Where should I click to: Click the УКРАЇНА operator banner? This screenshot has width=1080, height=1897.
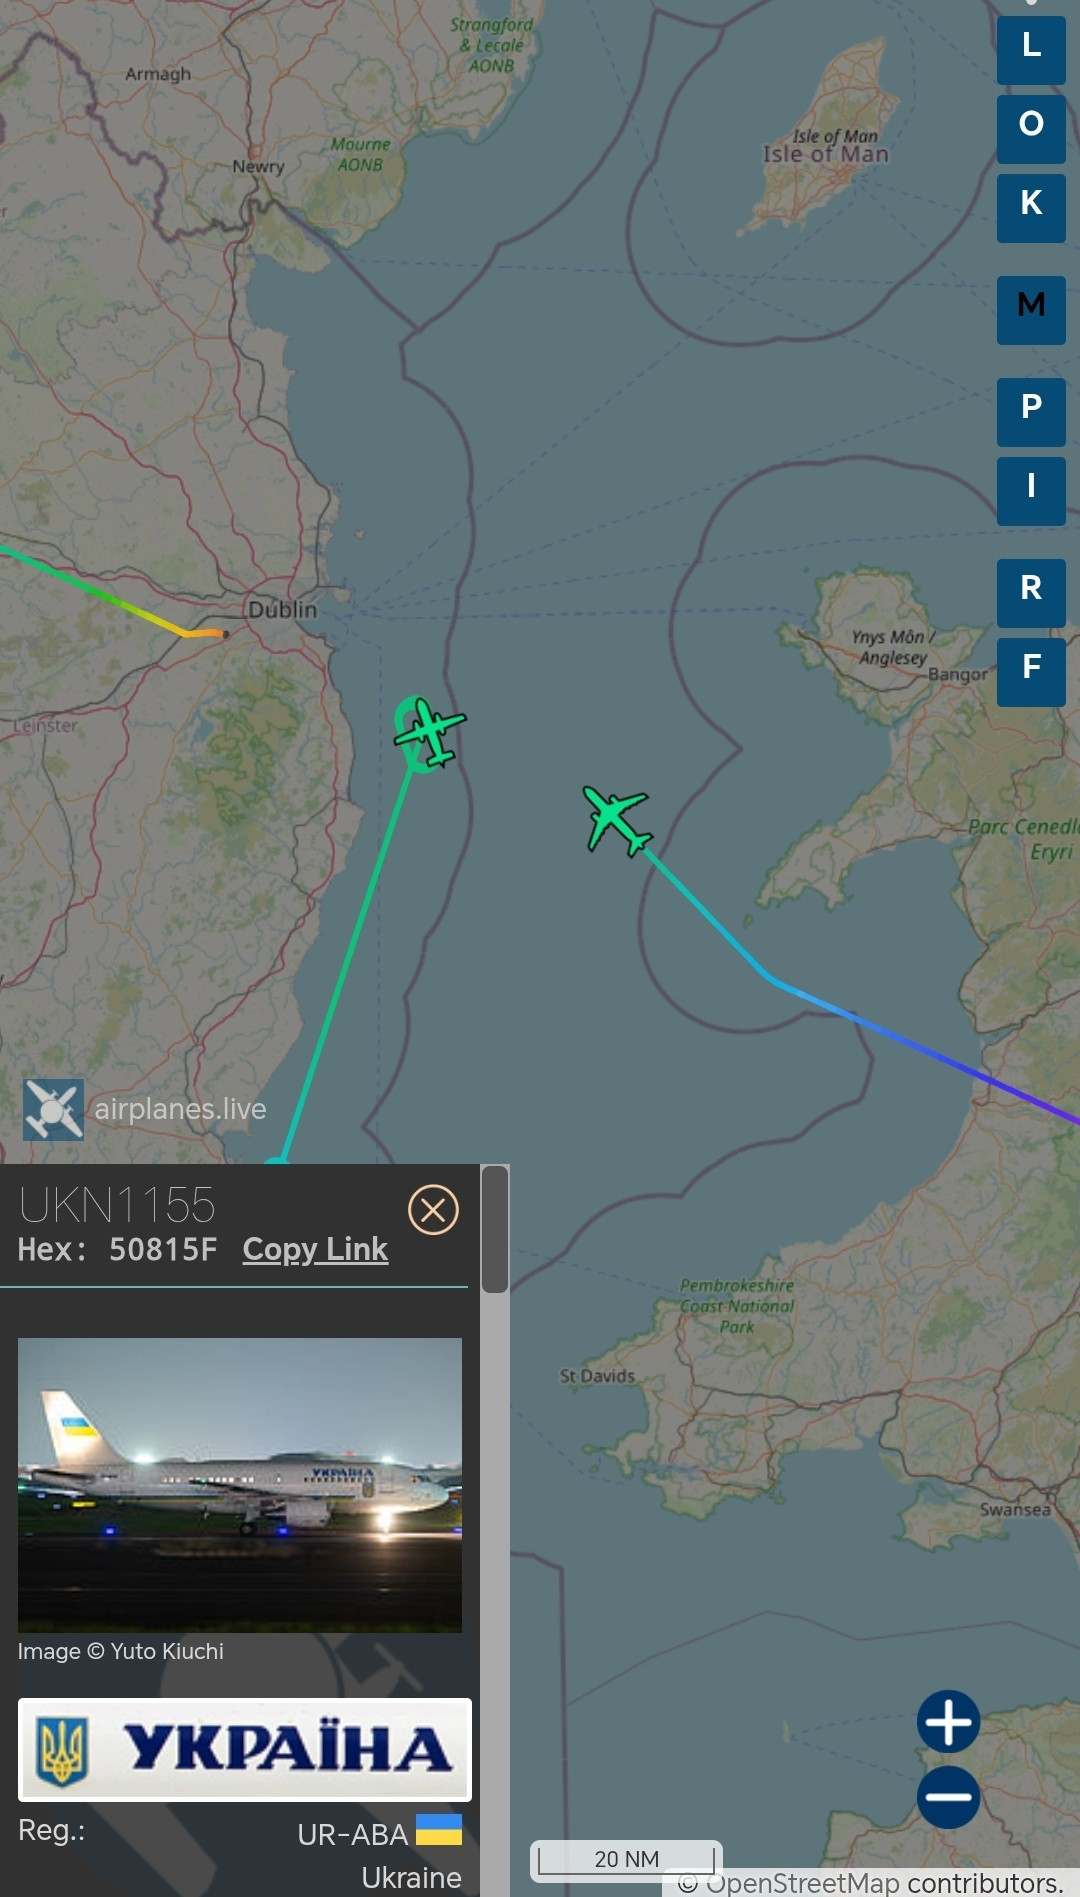(245, 1749)
